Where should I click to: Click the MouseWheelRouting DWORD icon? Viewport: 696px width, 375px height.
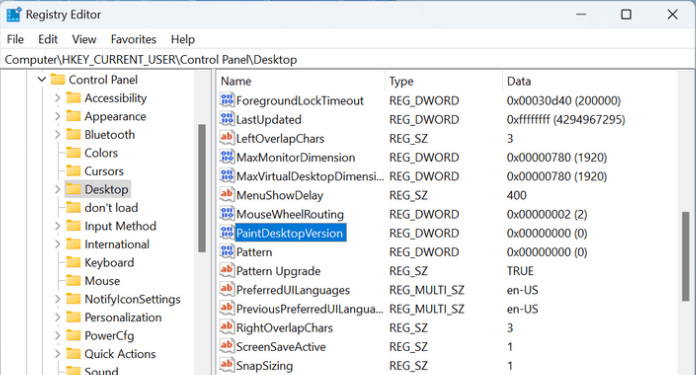coord(227,214)
